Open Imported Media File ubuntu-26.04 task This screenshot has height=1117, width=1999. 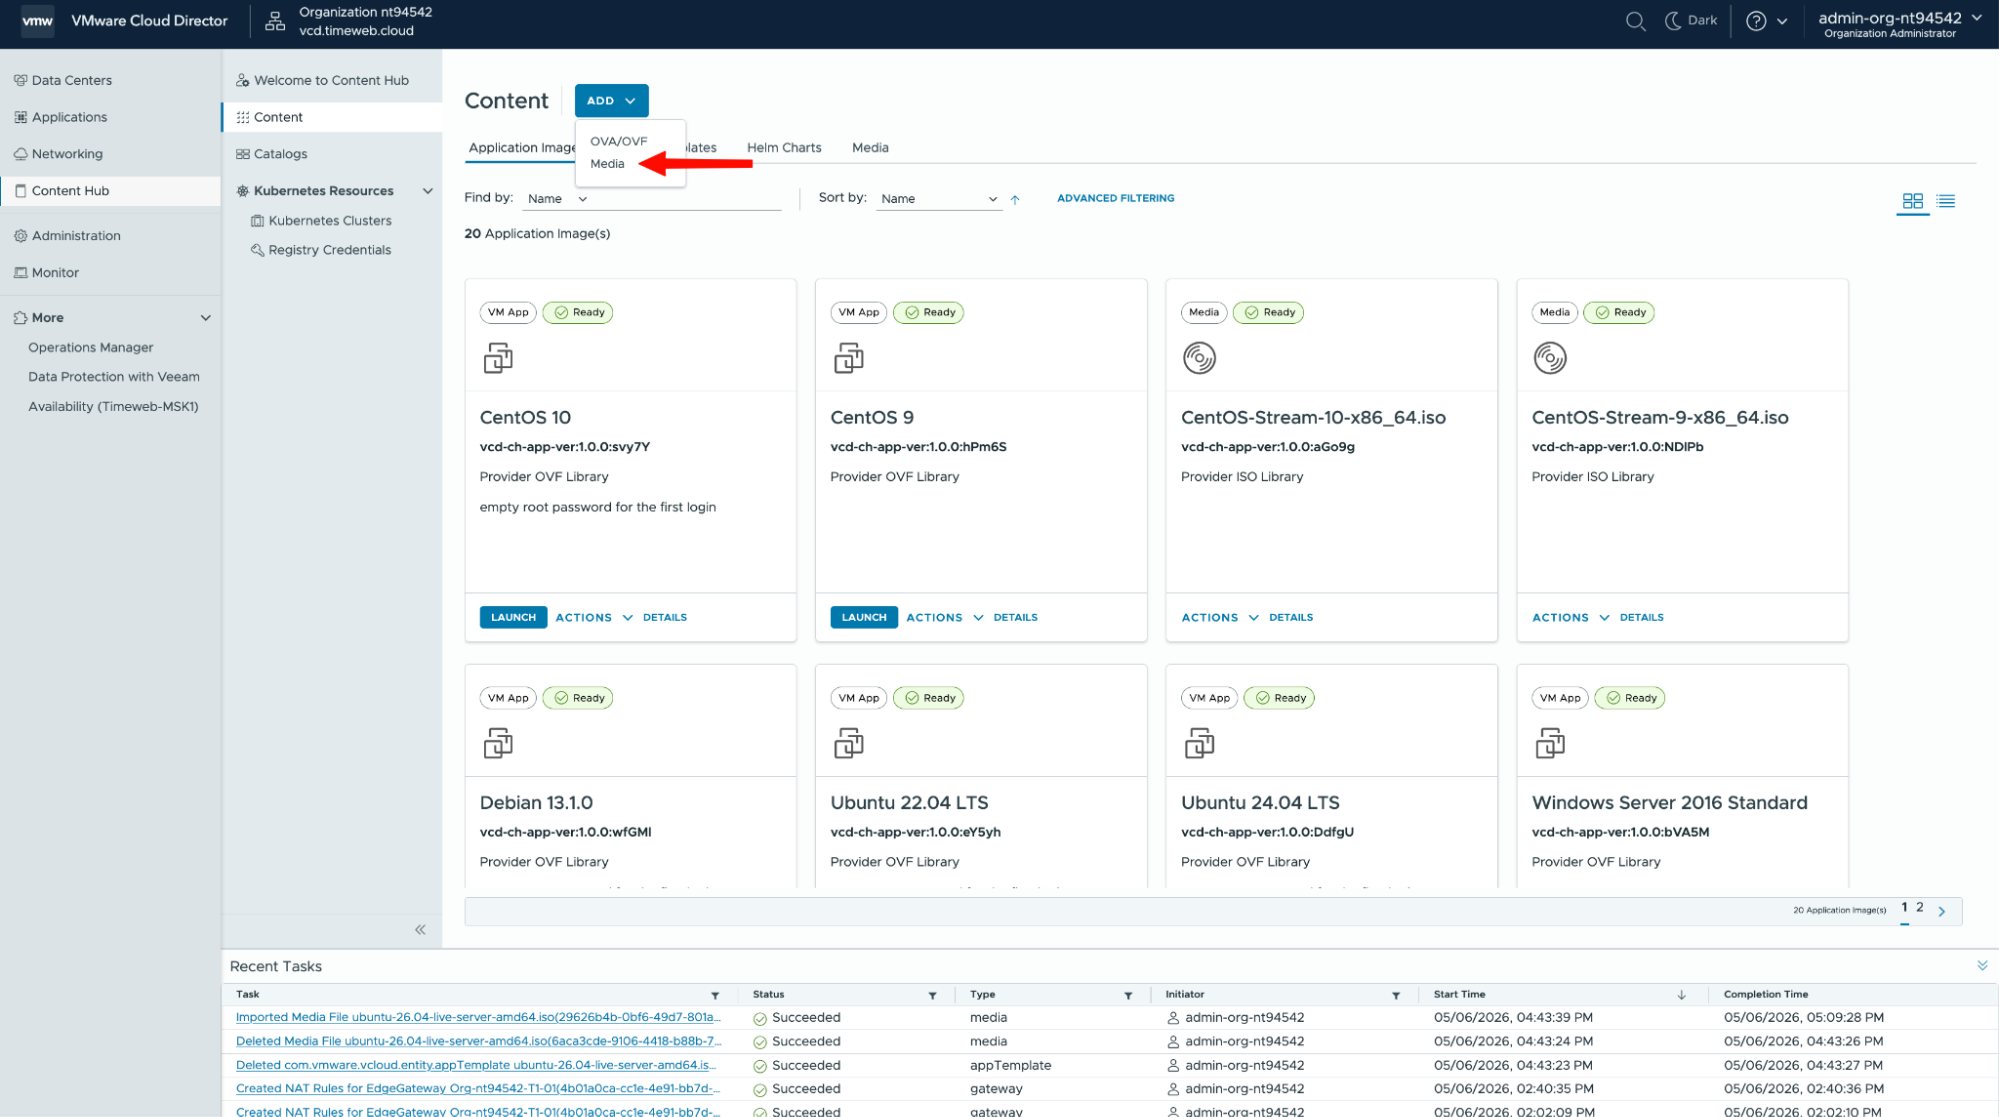click(x=478, y=1018)
